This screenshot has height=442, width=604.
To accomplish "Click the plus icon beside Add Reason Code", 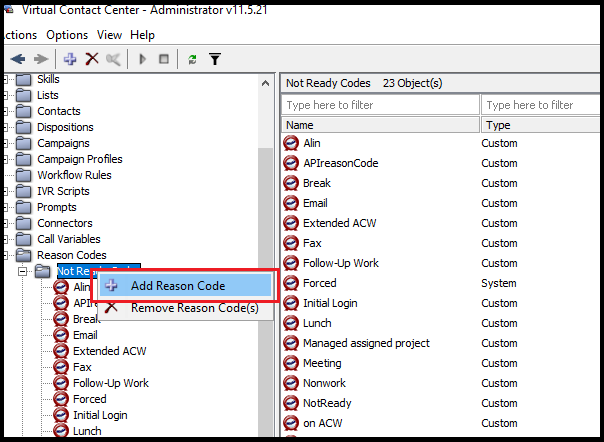I will point(111,286).
